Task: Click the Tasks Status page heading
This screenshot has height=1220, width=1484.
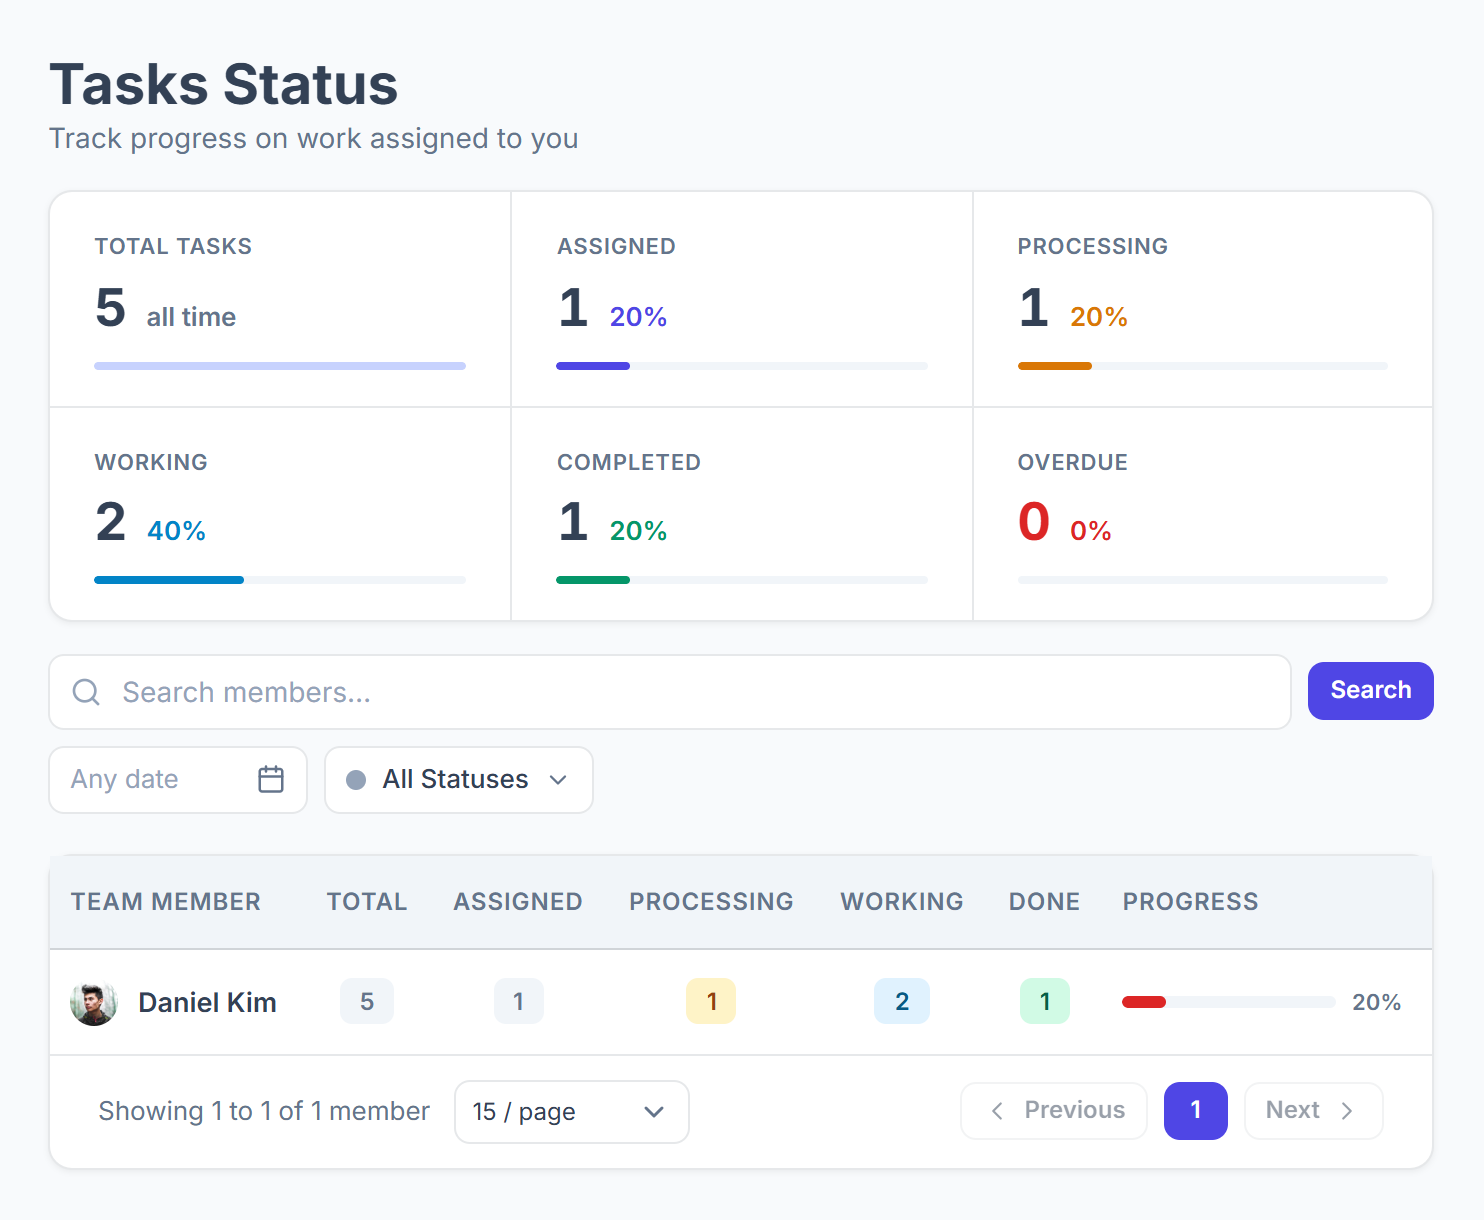Action: pyautogui.click(x=224, y=84)
